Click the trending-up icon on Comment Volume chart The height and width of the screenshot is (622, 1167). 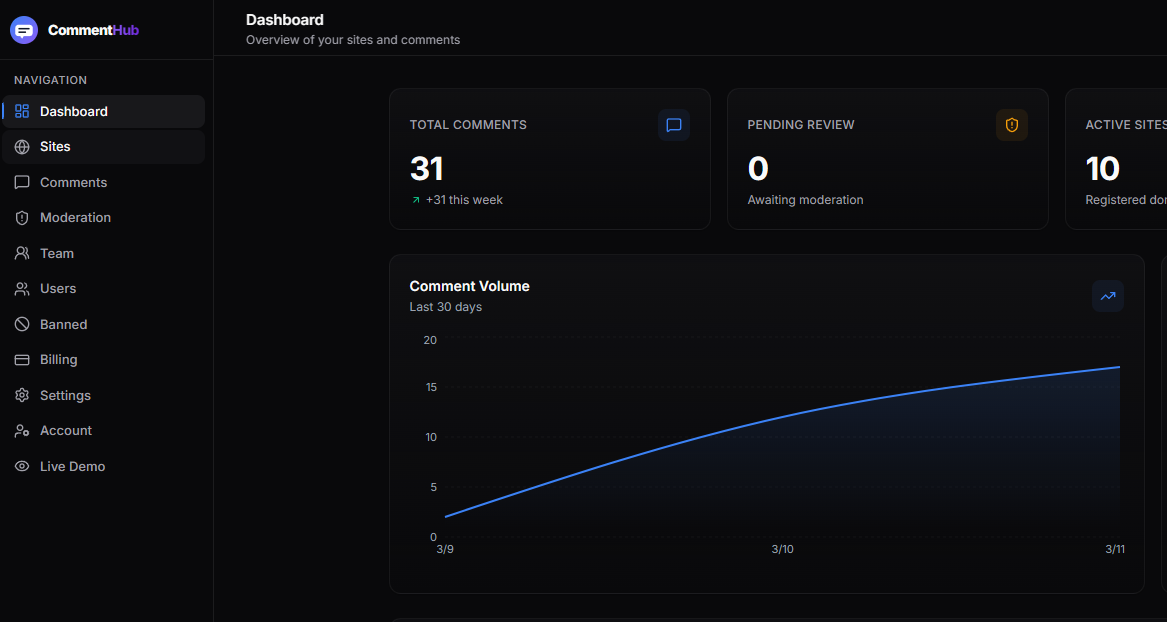(x=1108, y=296)
